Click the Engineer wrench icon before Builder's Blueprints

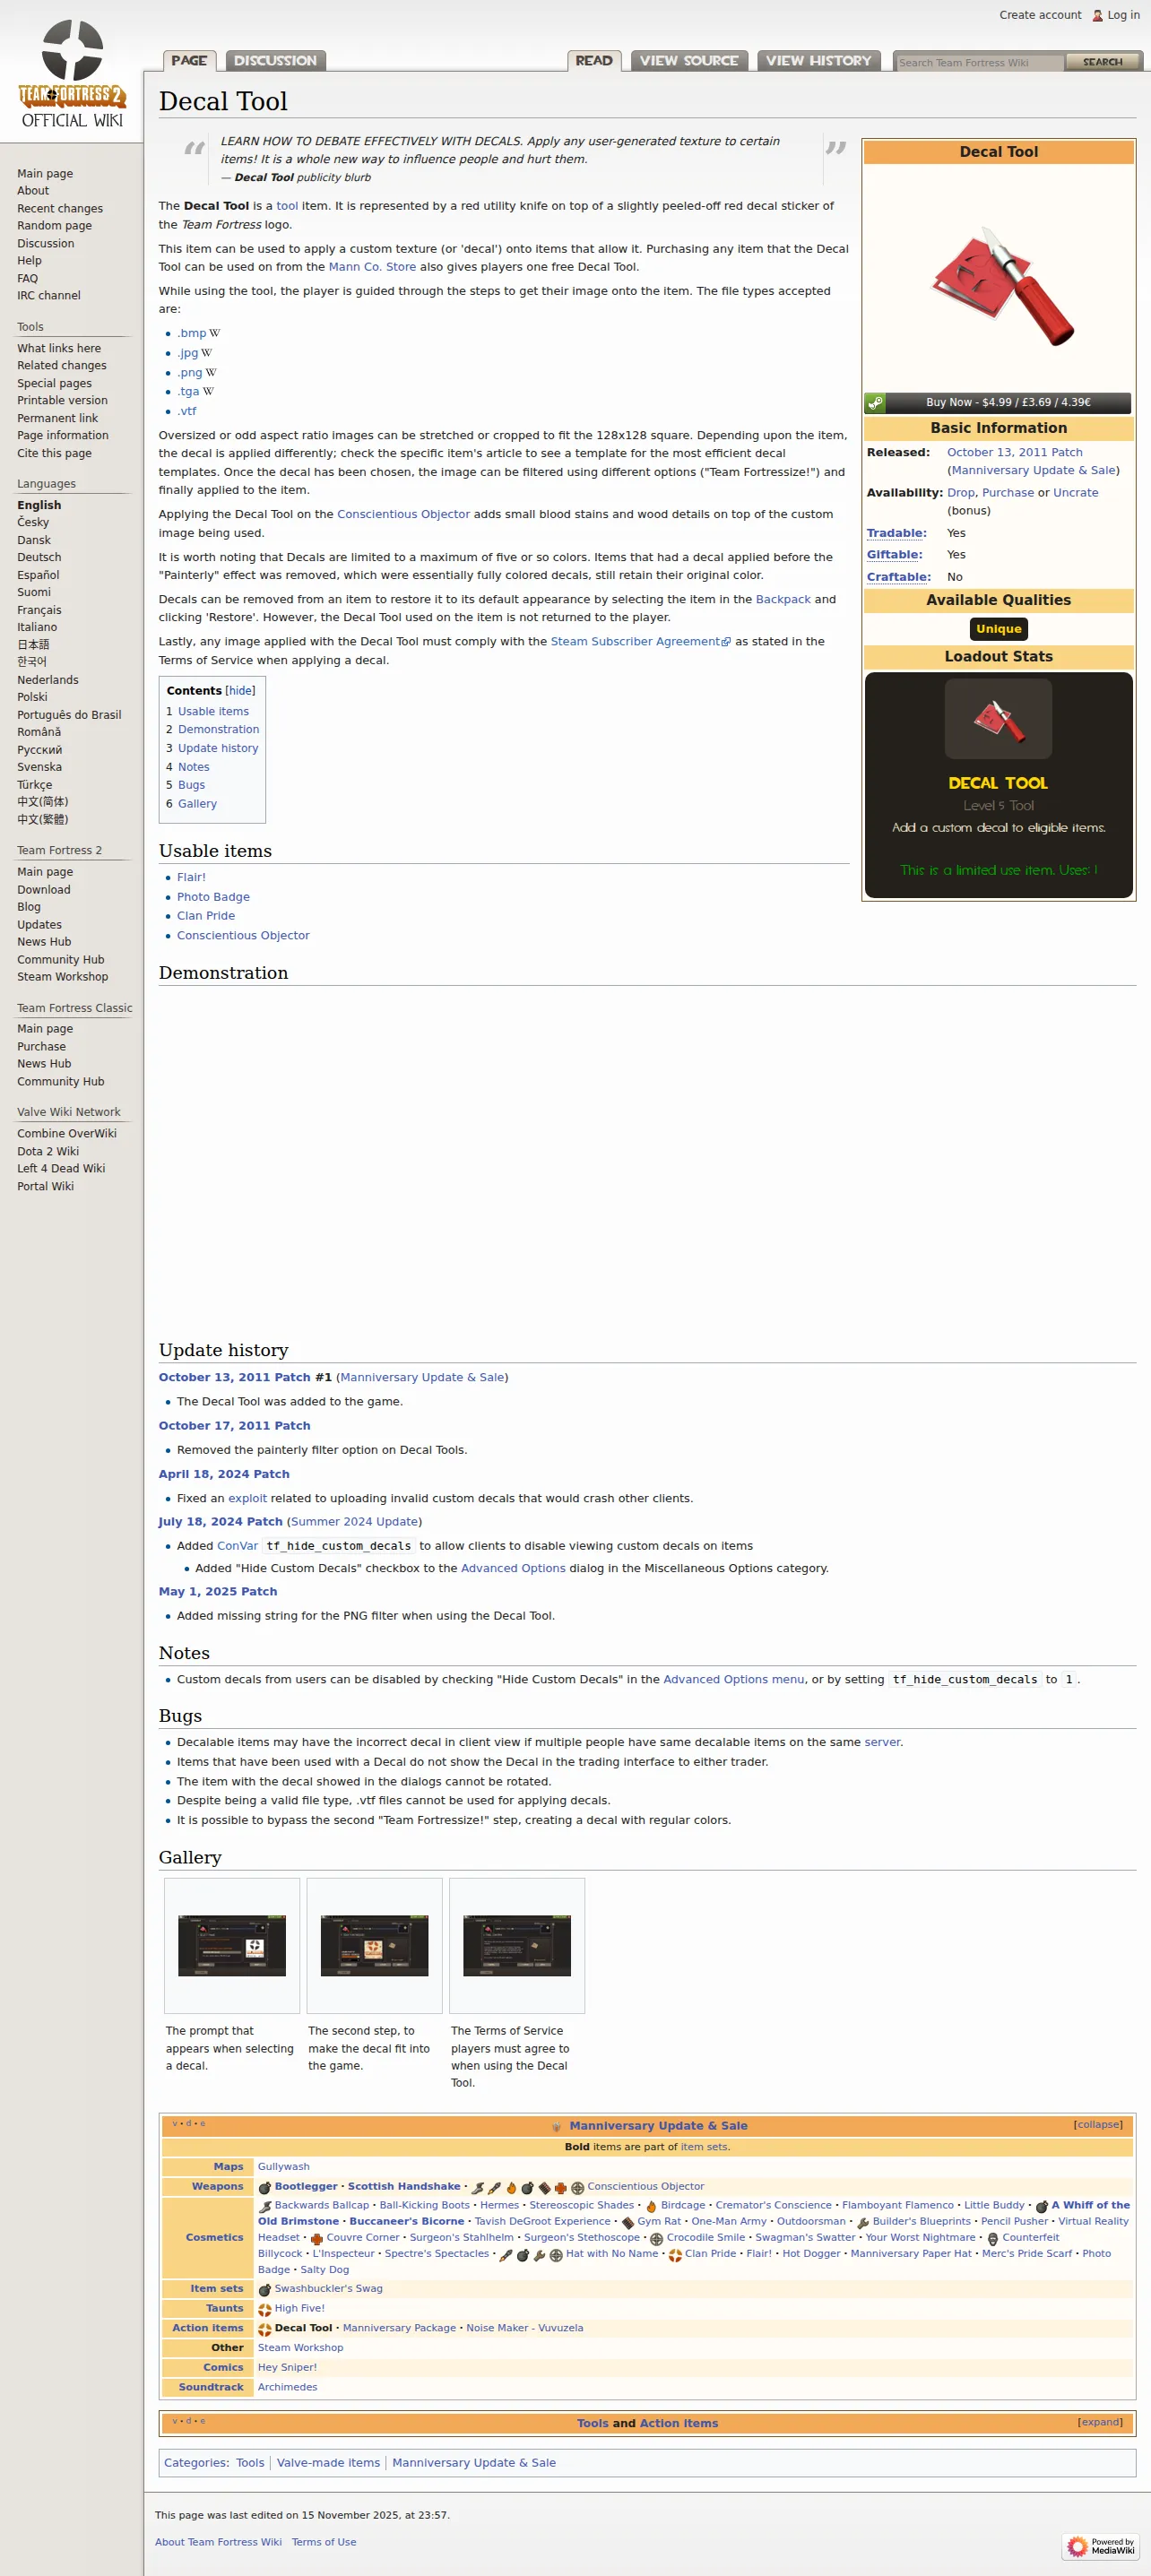pyautogui.click(x=863, y=2222)
